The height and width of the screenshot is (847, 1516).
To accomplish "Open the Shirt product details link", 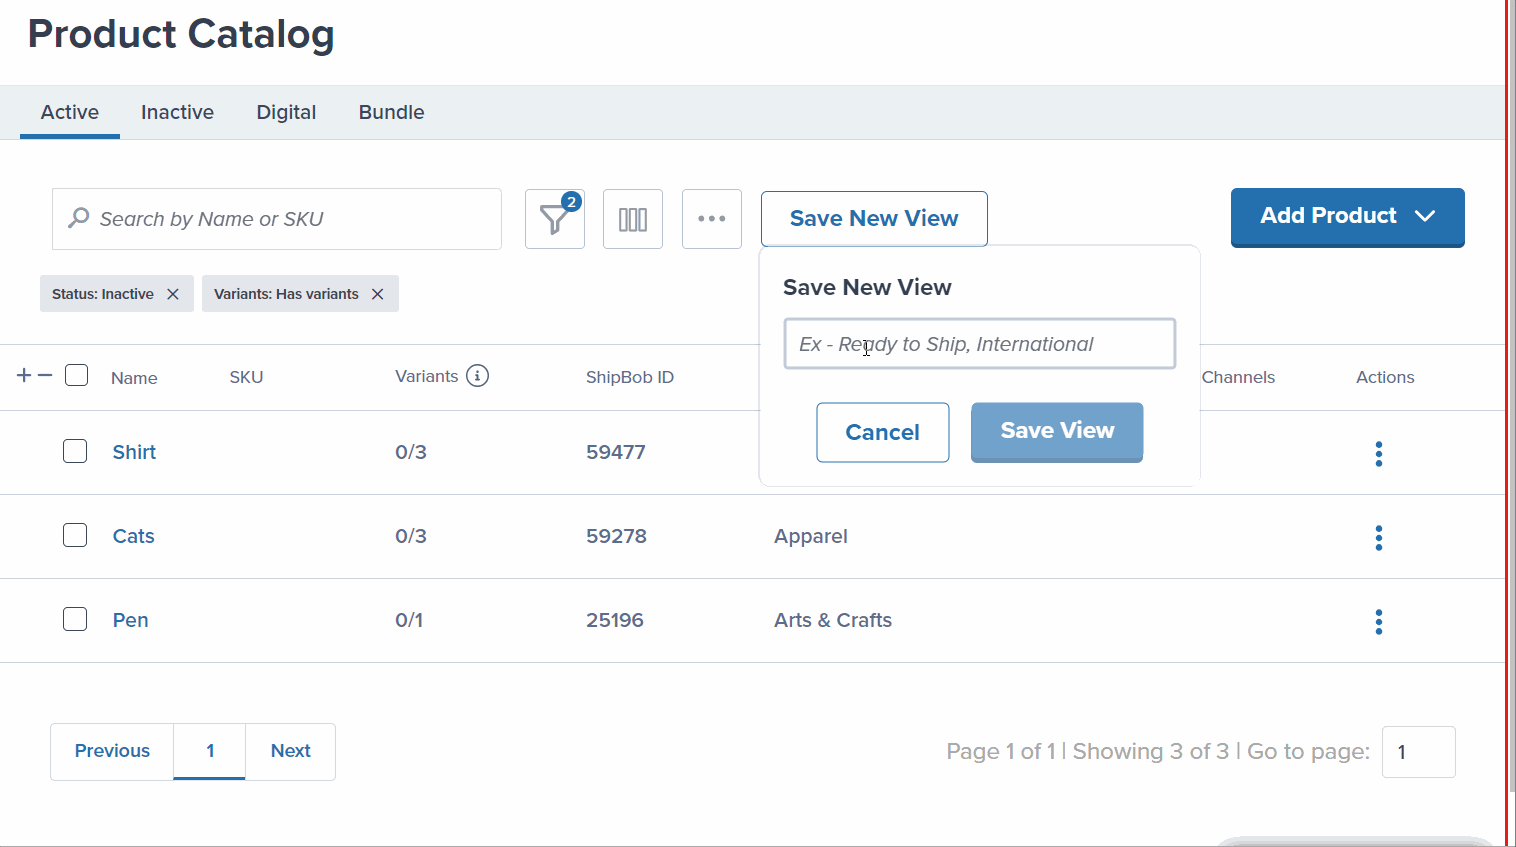I will coord(134,451).
